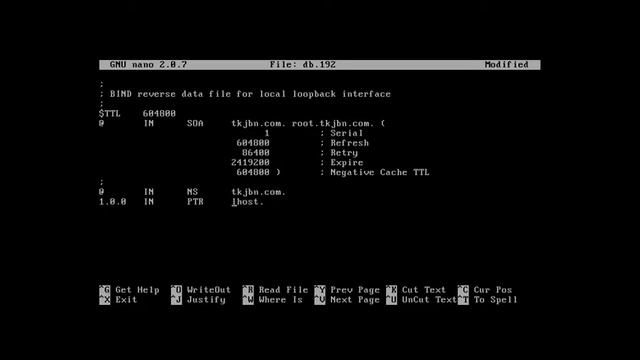
Task: Click the 604800 value after $TTL
Action: [x=159, y=113]
